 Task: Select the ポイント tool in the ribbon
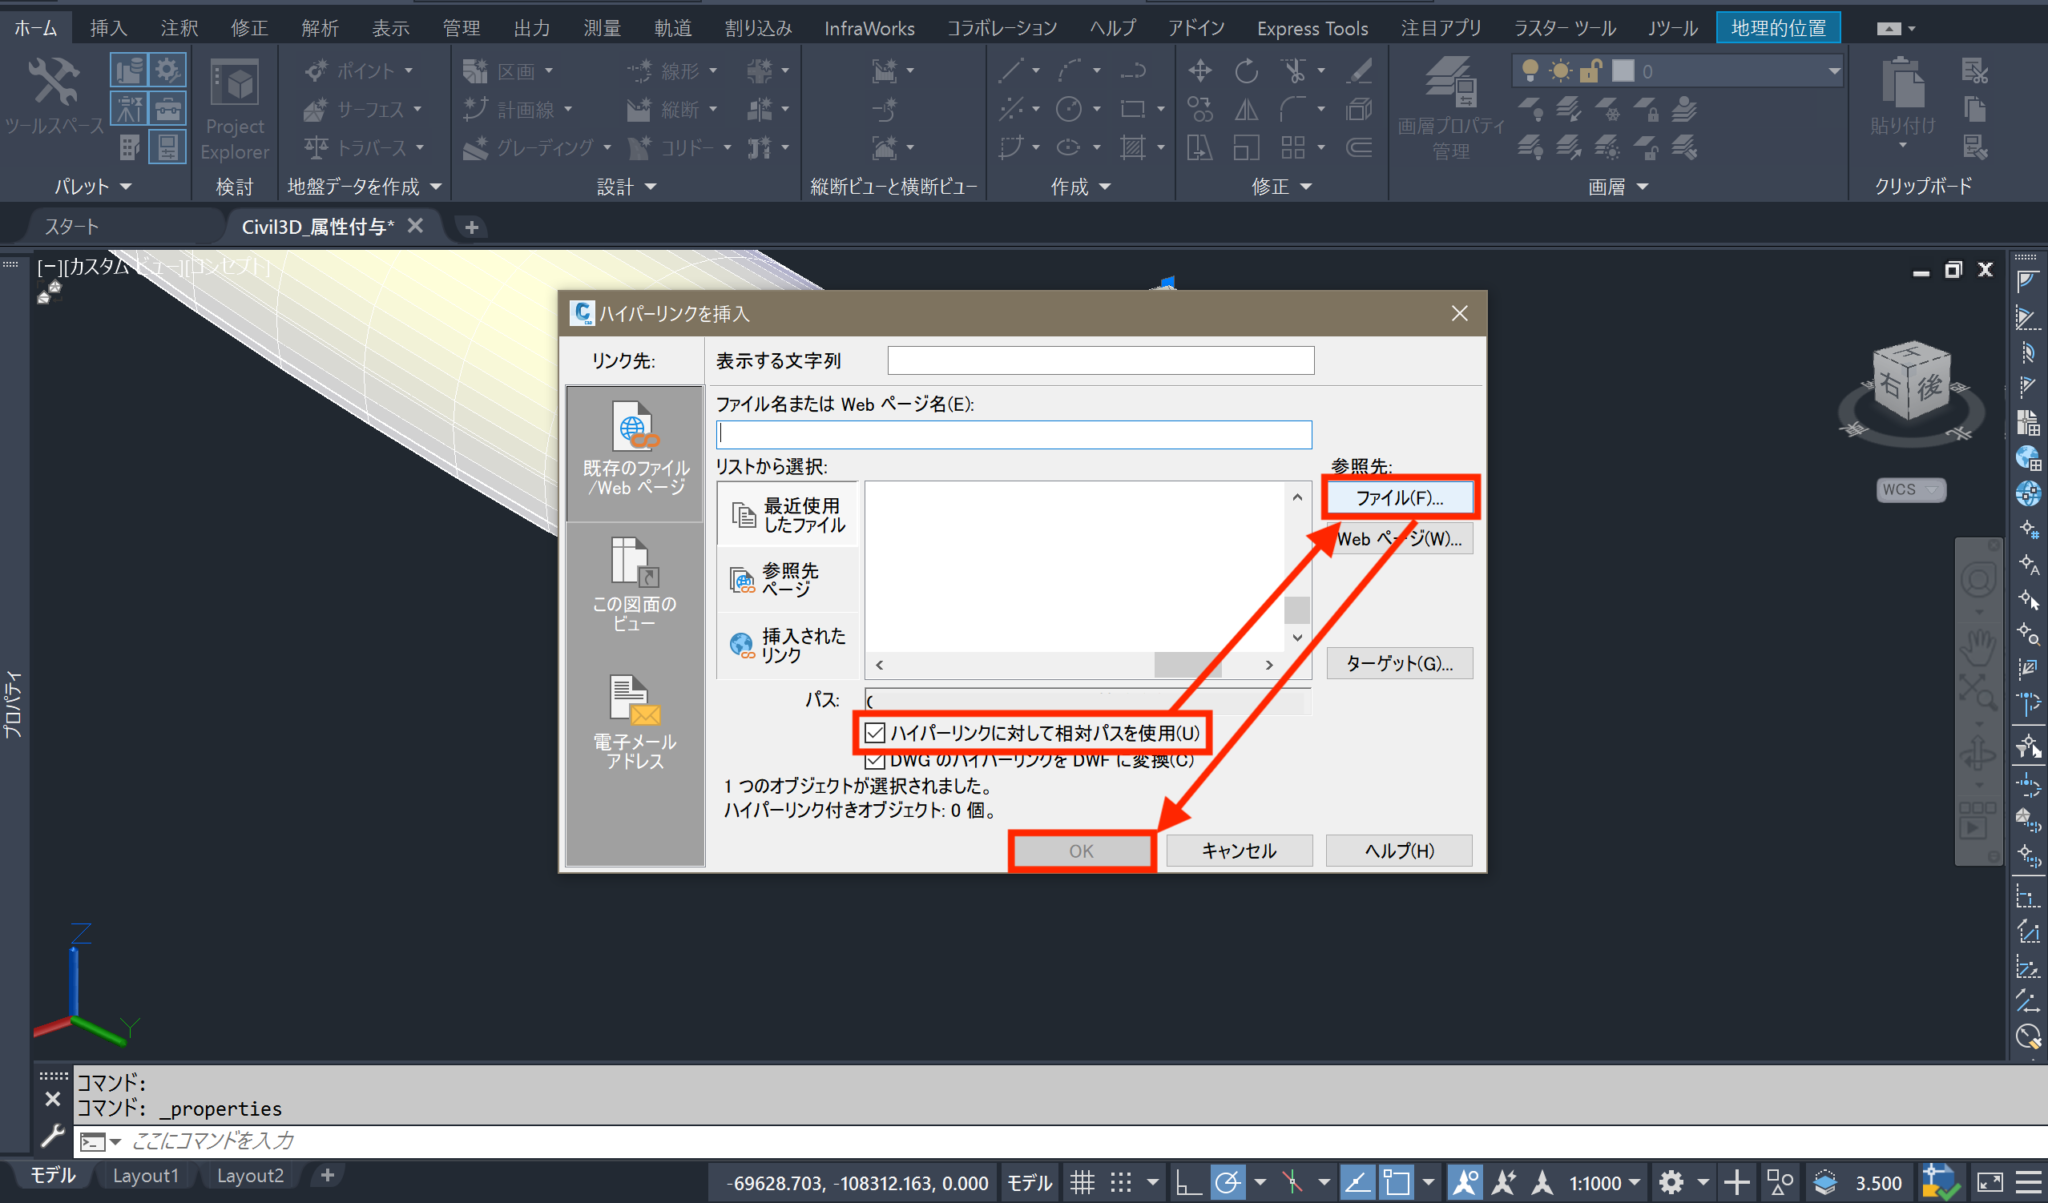[x=355, y=70]
